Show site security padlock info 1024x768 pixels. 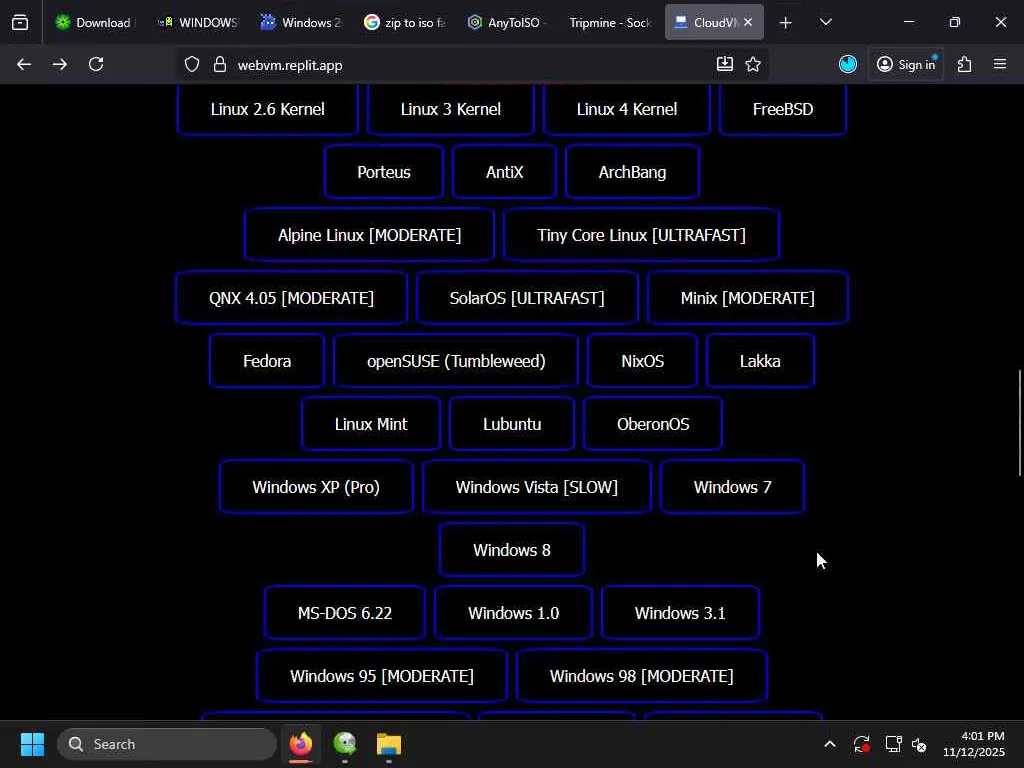coord(220,65)
